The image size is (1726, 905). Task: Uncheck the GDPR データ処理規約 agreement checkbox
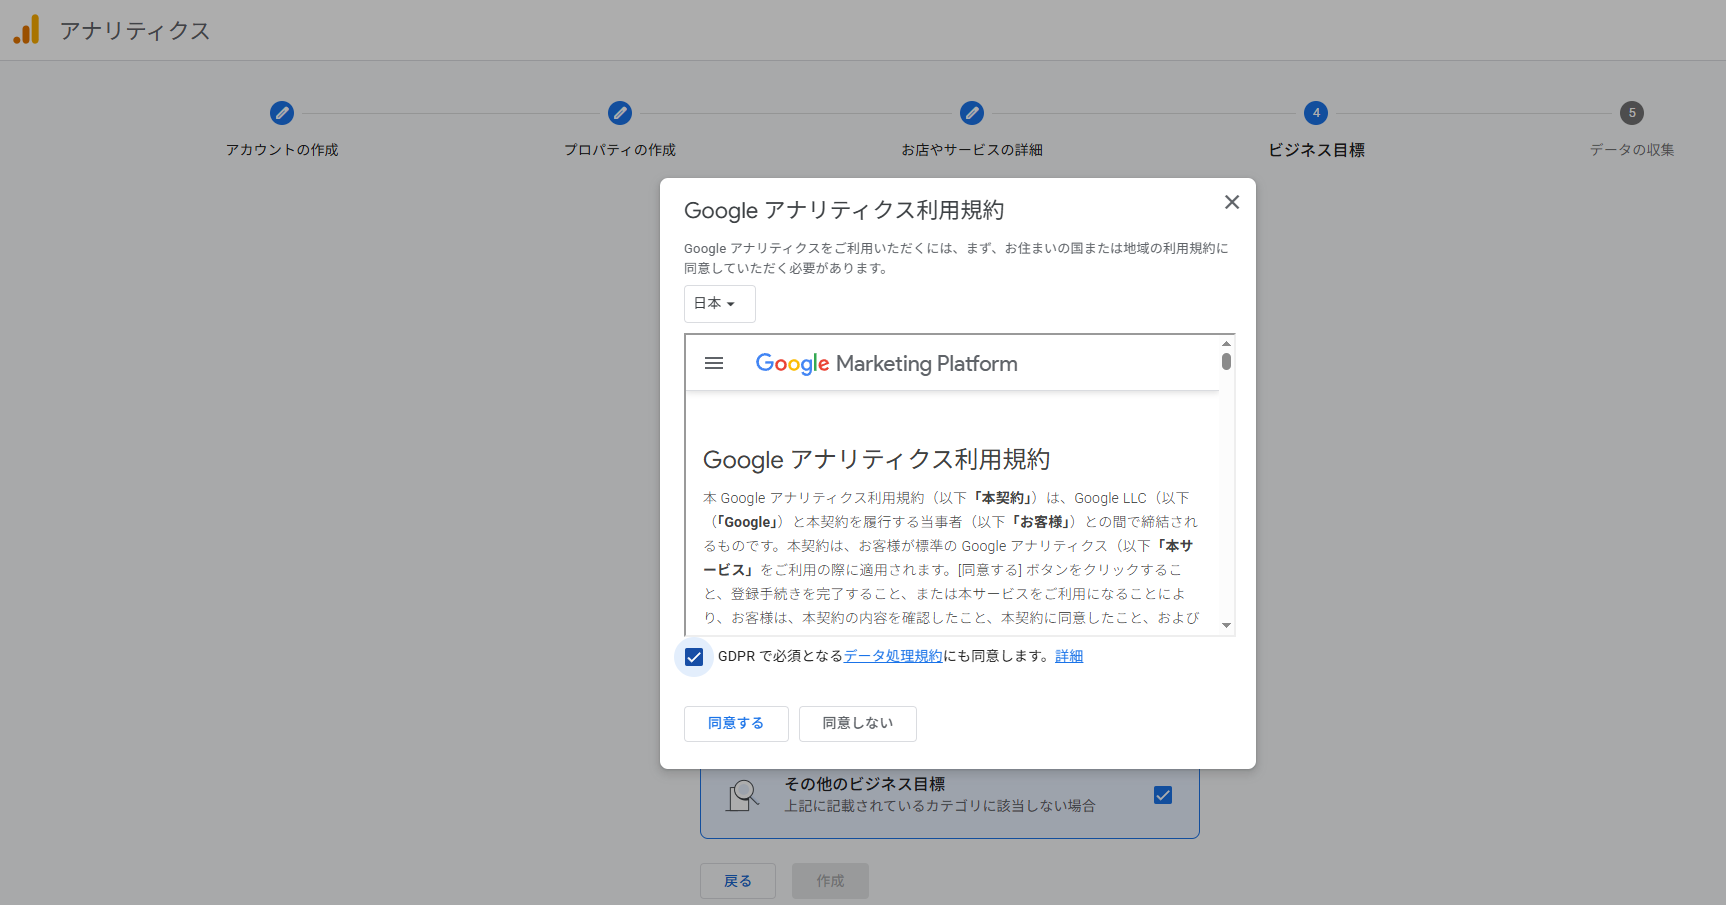[694, 657]
